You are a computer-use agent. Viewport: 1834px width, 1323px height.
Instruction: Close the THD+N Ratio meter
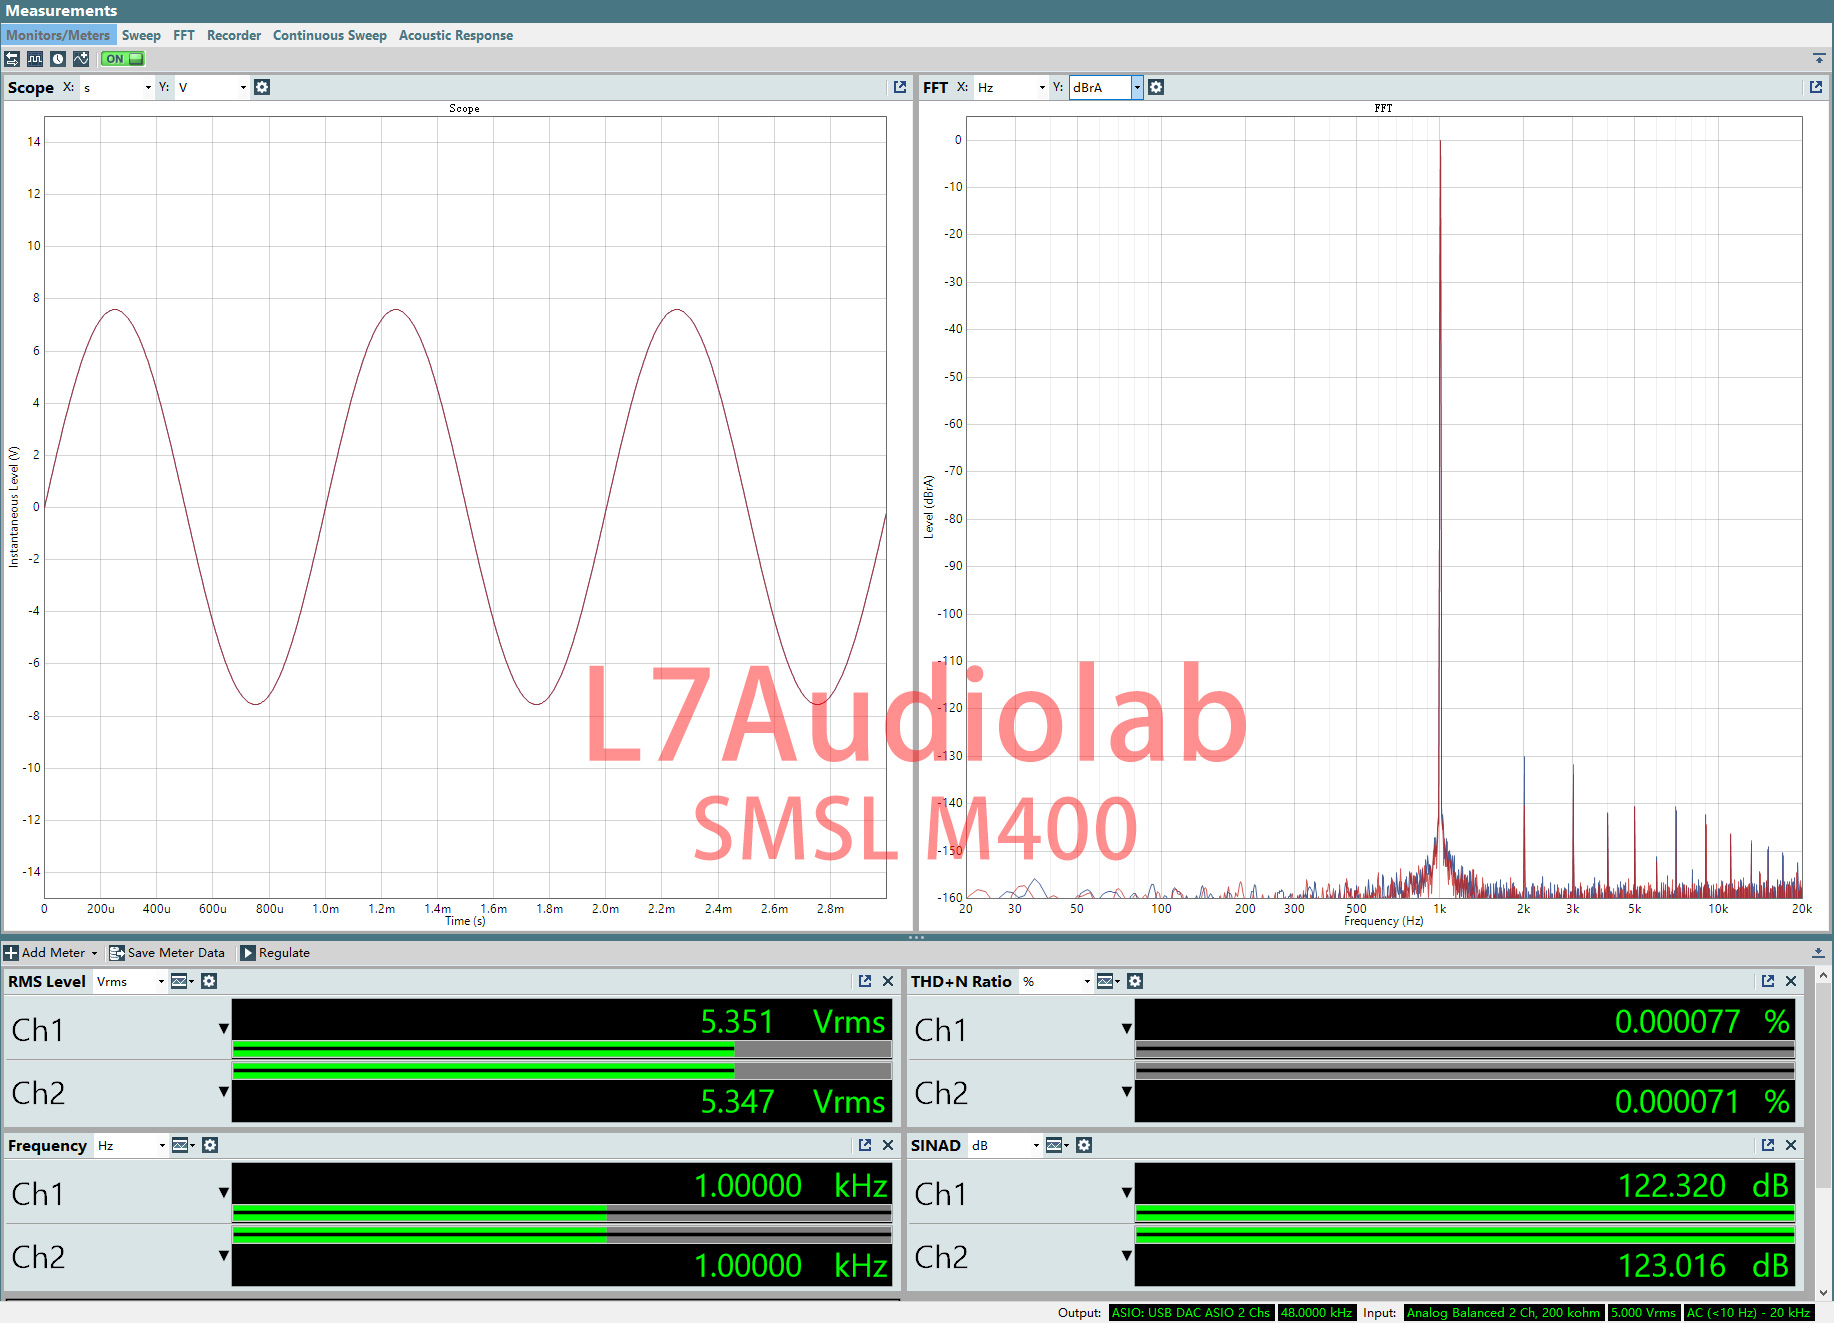pos(1791,981)
